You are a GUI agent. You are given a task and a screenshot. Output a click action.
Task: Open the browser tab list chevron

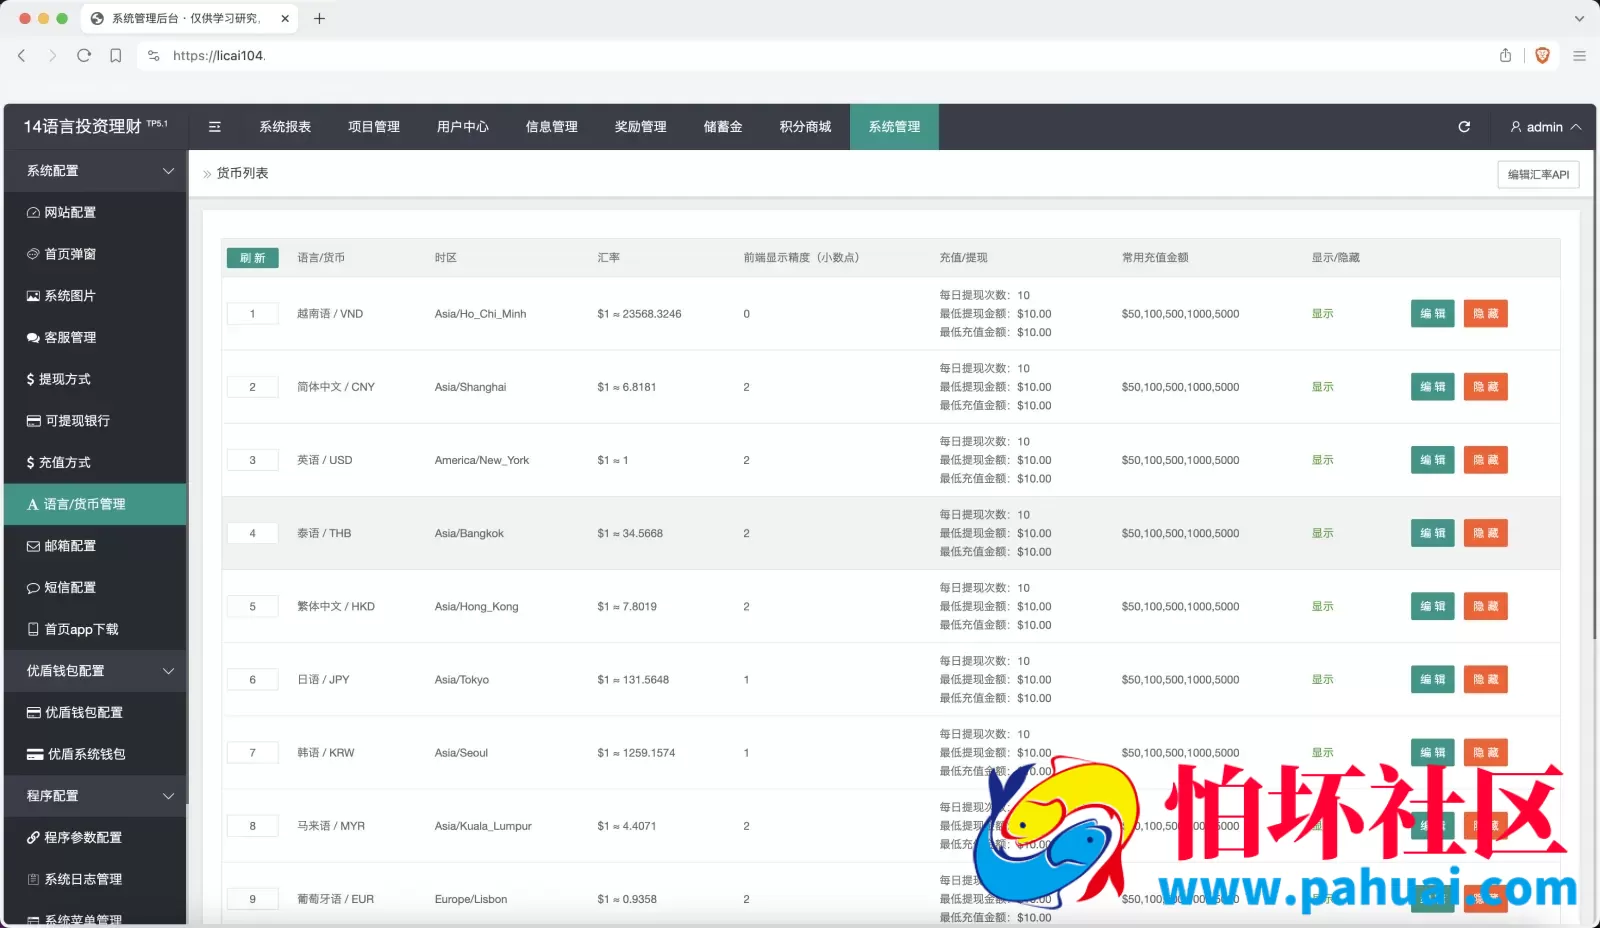tap(1579, 18)
